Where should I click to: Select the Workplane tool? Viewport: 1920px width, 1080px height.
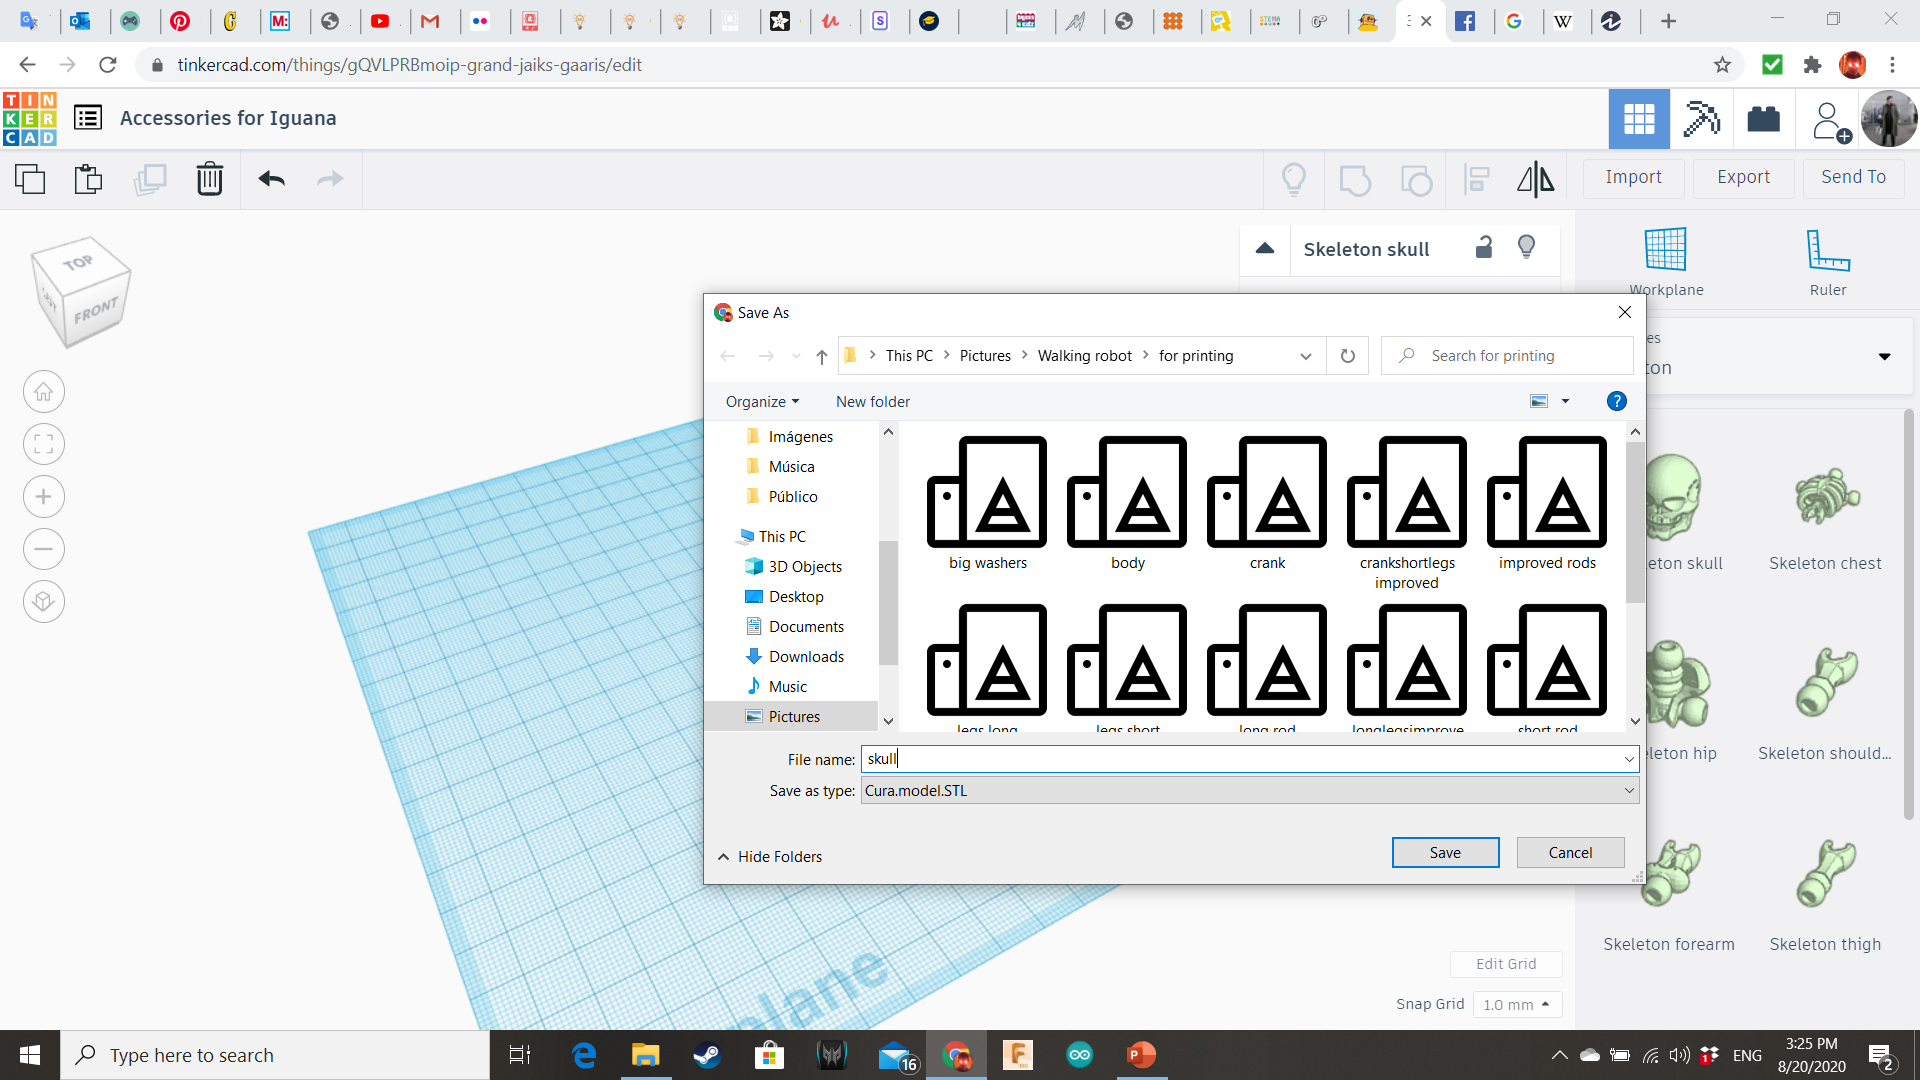[x=1666, y=262]
